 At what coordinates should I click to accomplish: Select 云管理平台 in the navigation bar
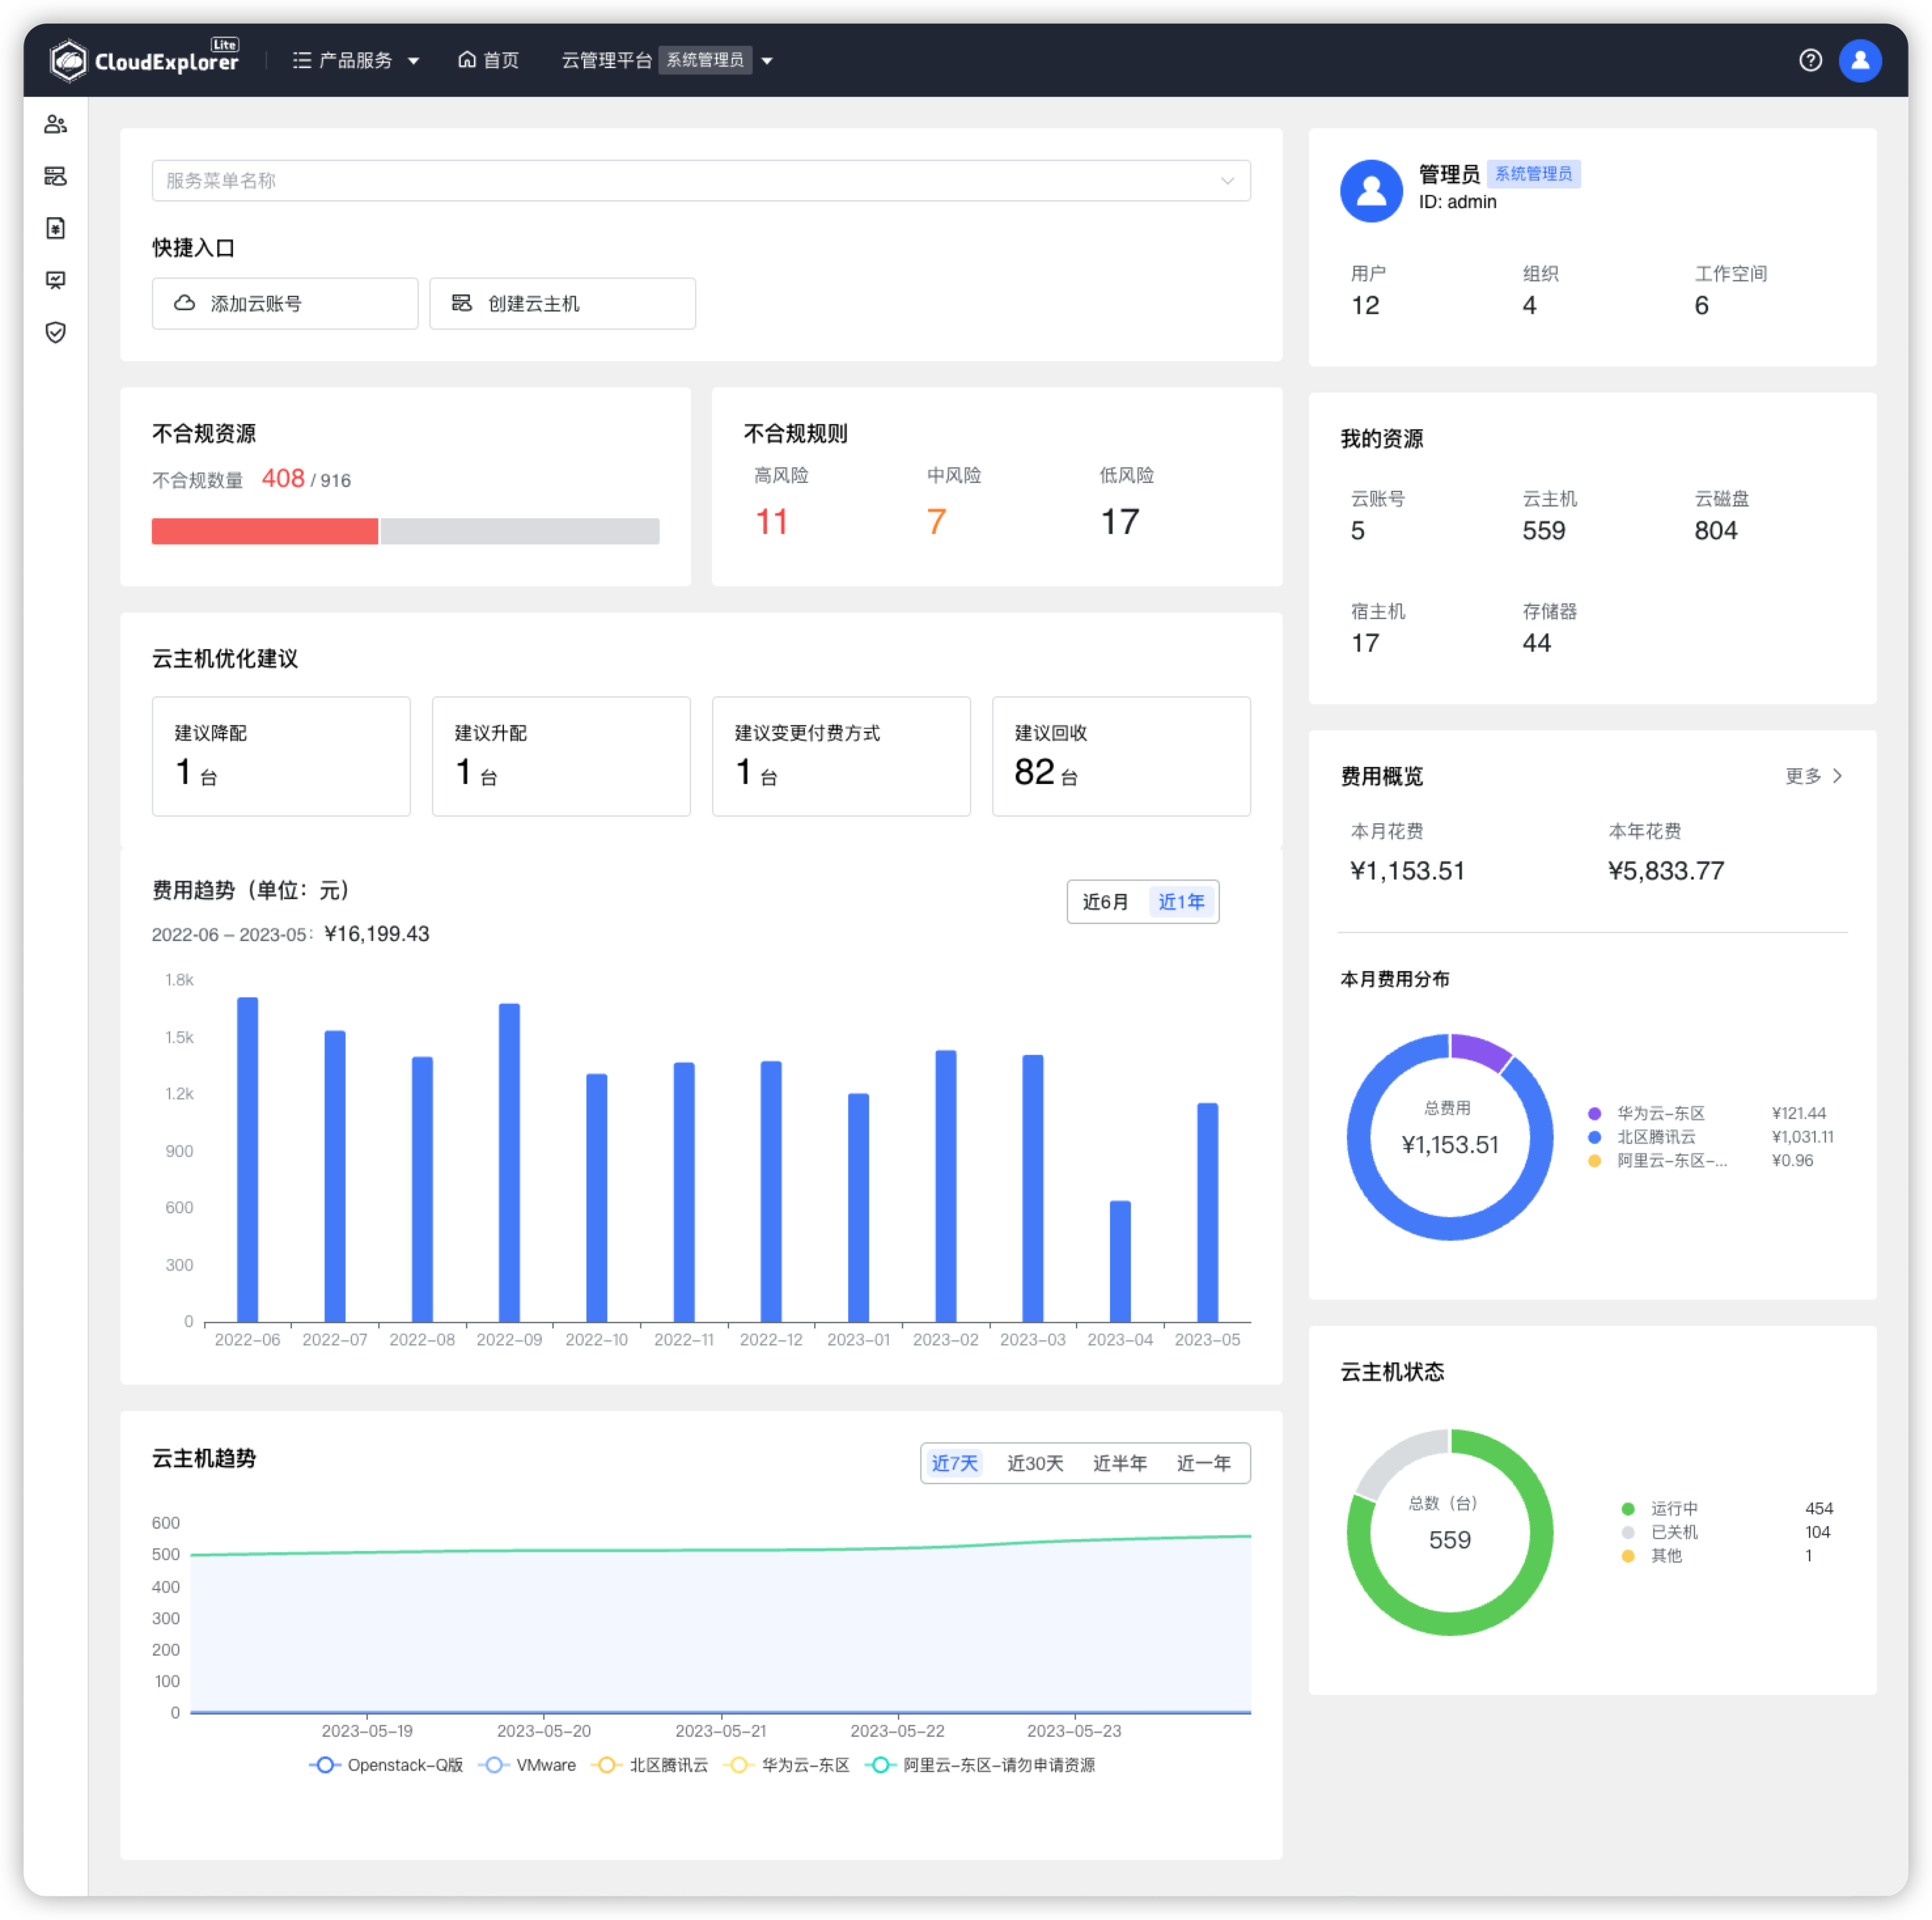click(607, 60)
